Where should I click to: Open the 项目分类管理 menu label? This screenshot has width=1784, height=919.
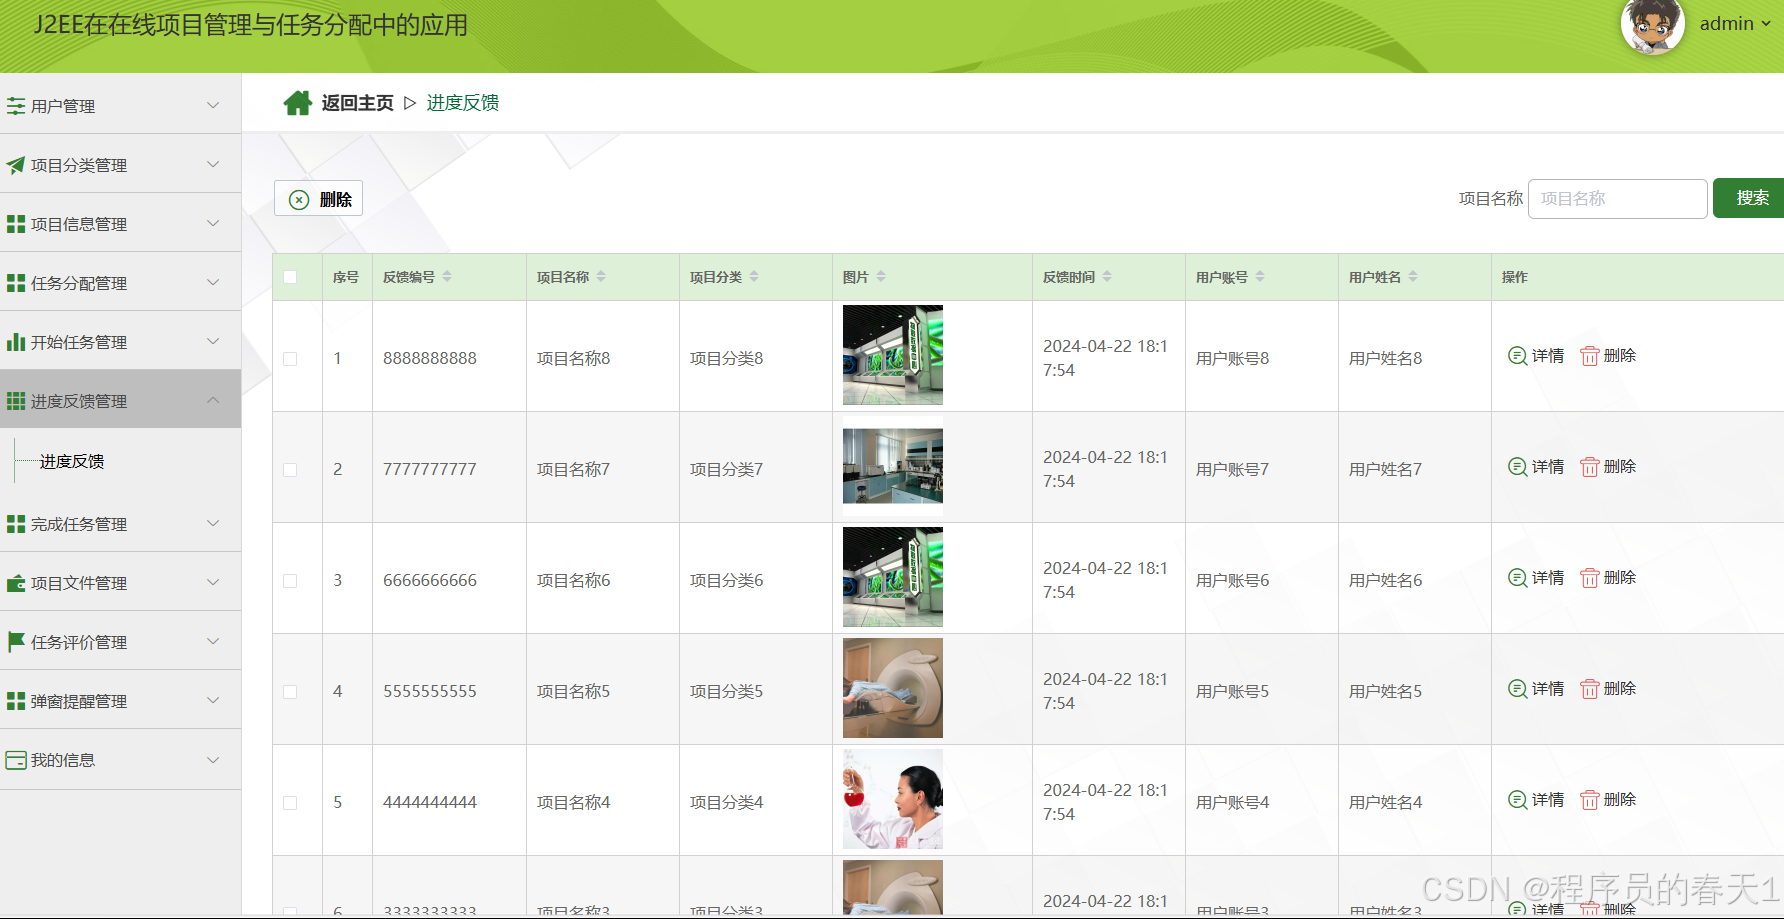click(x=79, y=165)
